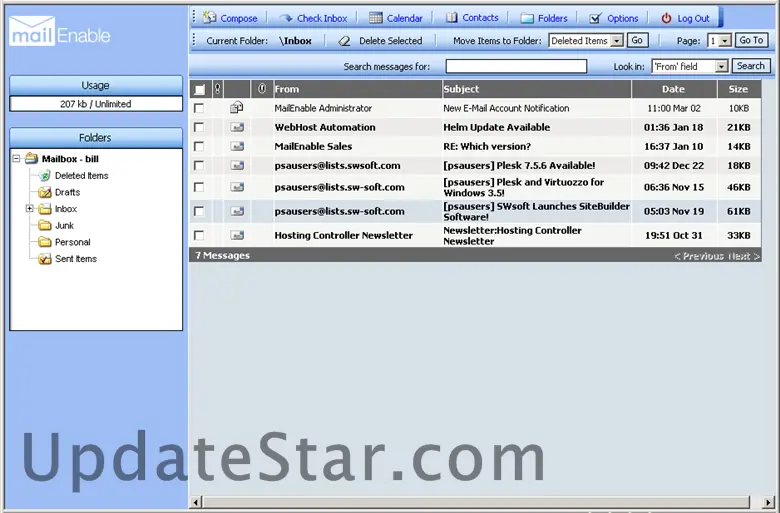Click the attachment paperclip column header icon
780x513 pixels.
[262, 89]
